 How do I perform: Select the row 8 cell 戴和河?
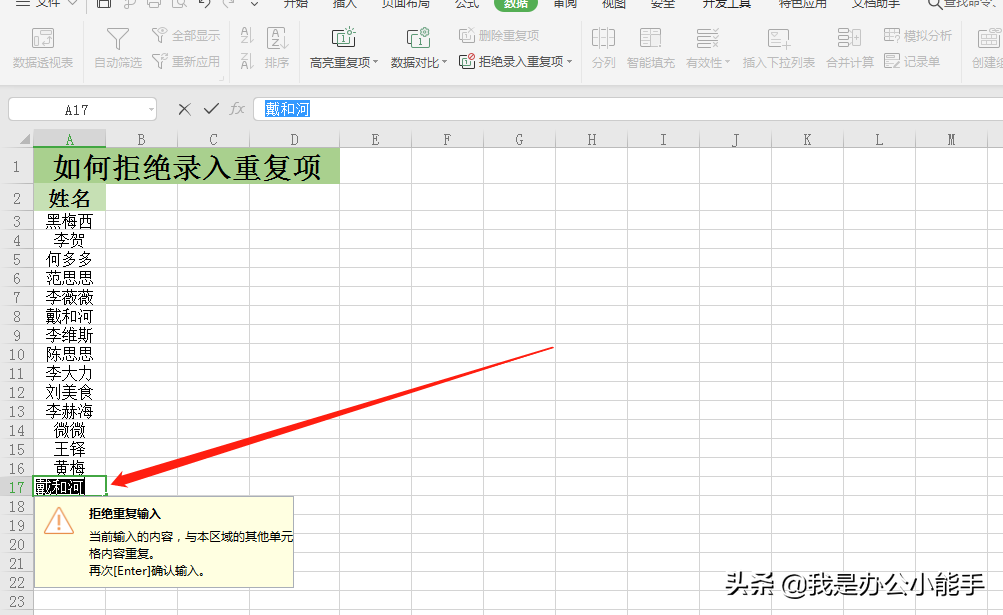pos(70,317)
